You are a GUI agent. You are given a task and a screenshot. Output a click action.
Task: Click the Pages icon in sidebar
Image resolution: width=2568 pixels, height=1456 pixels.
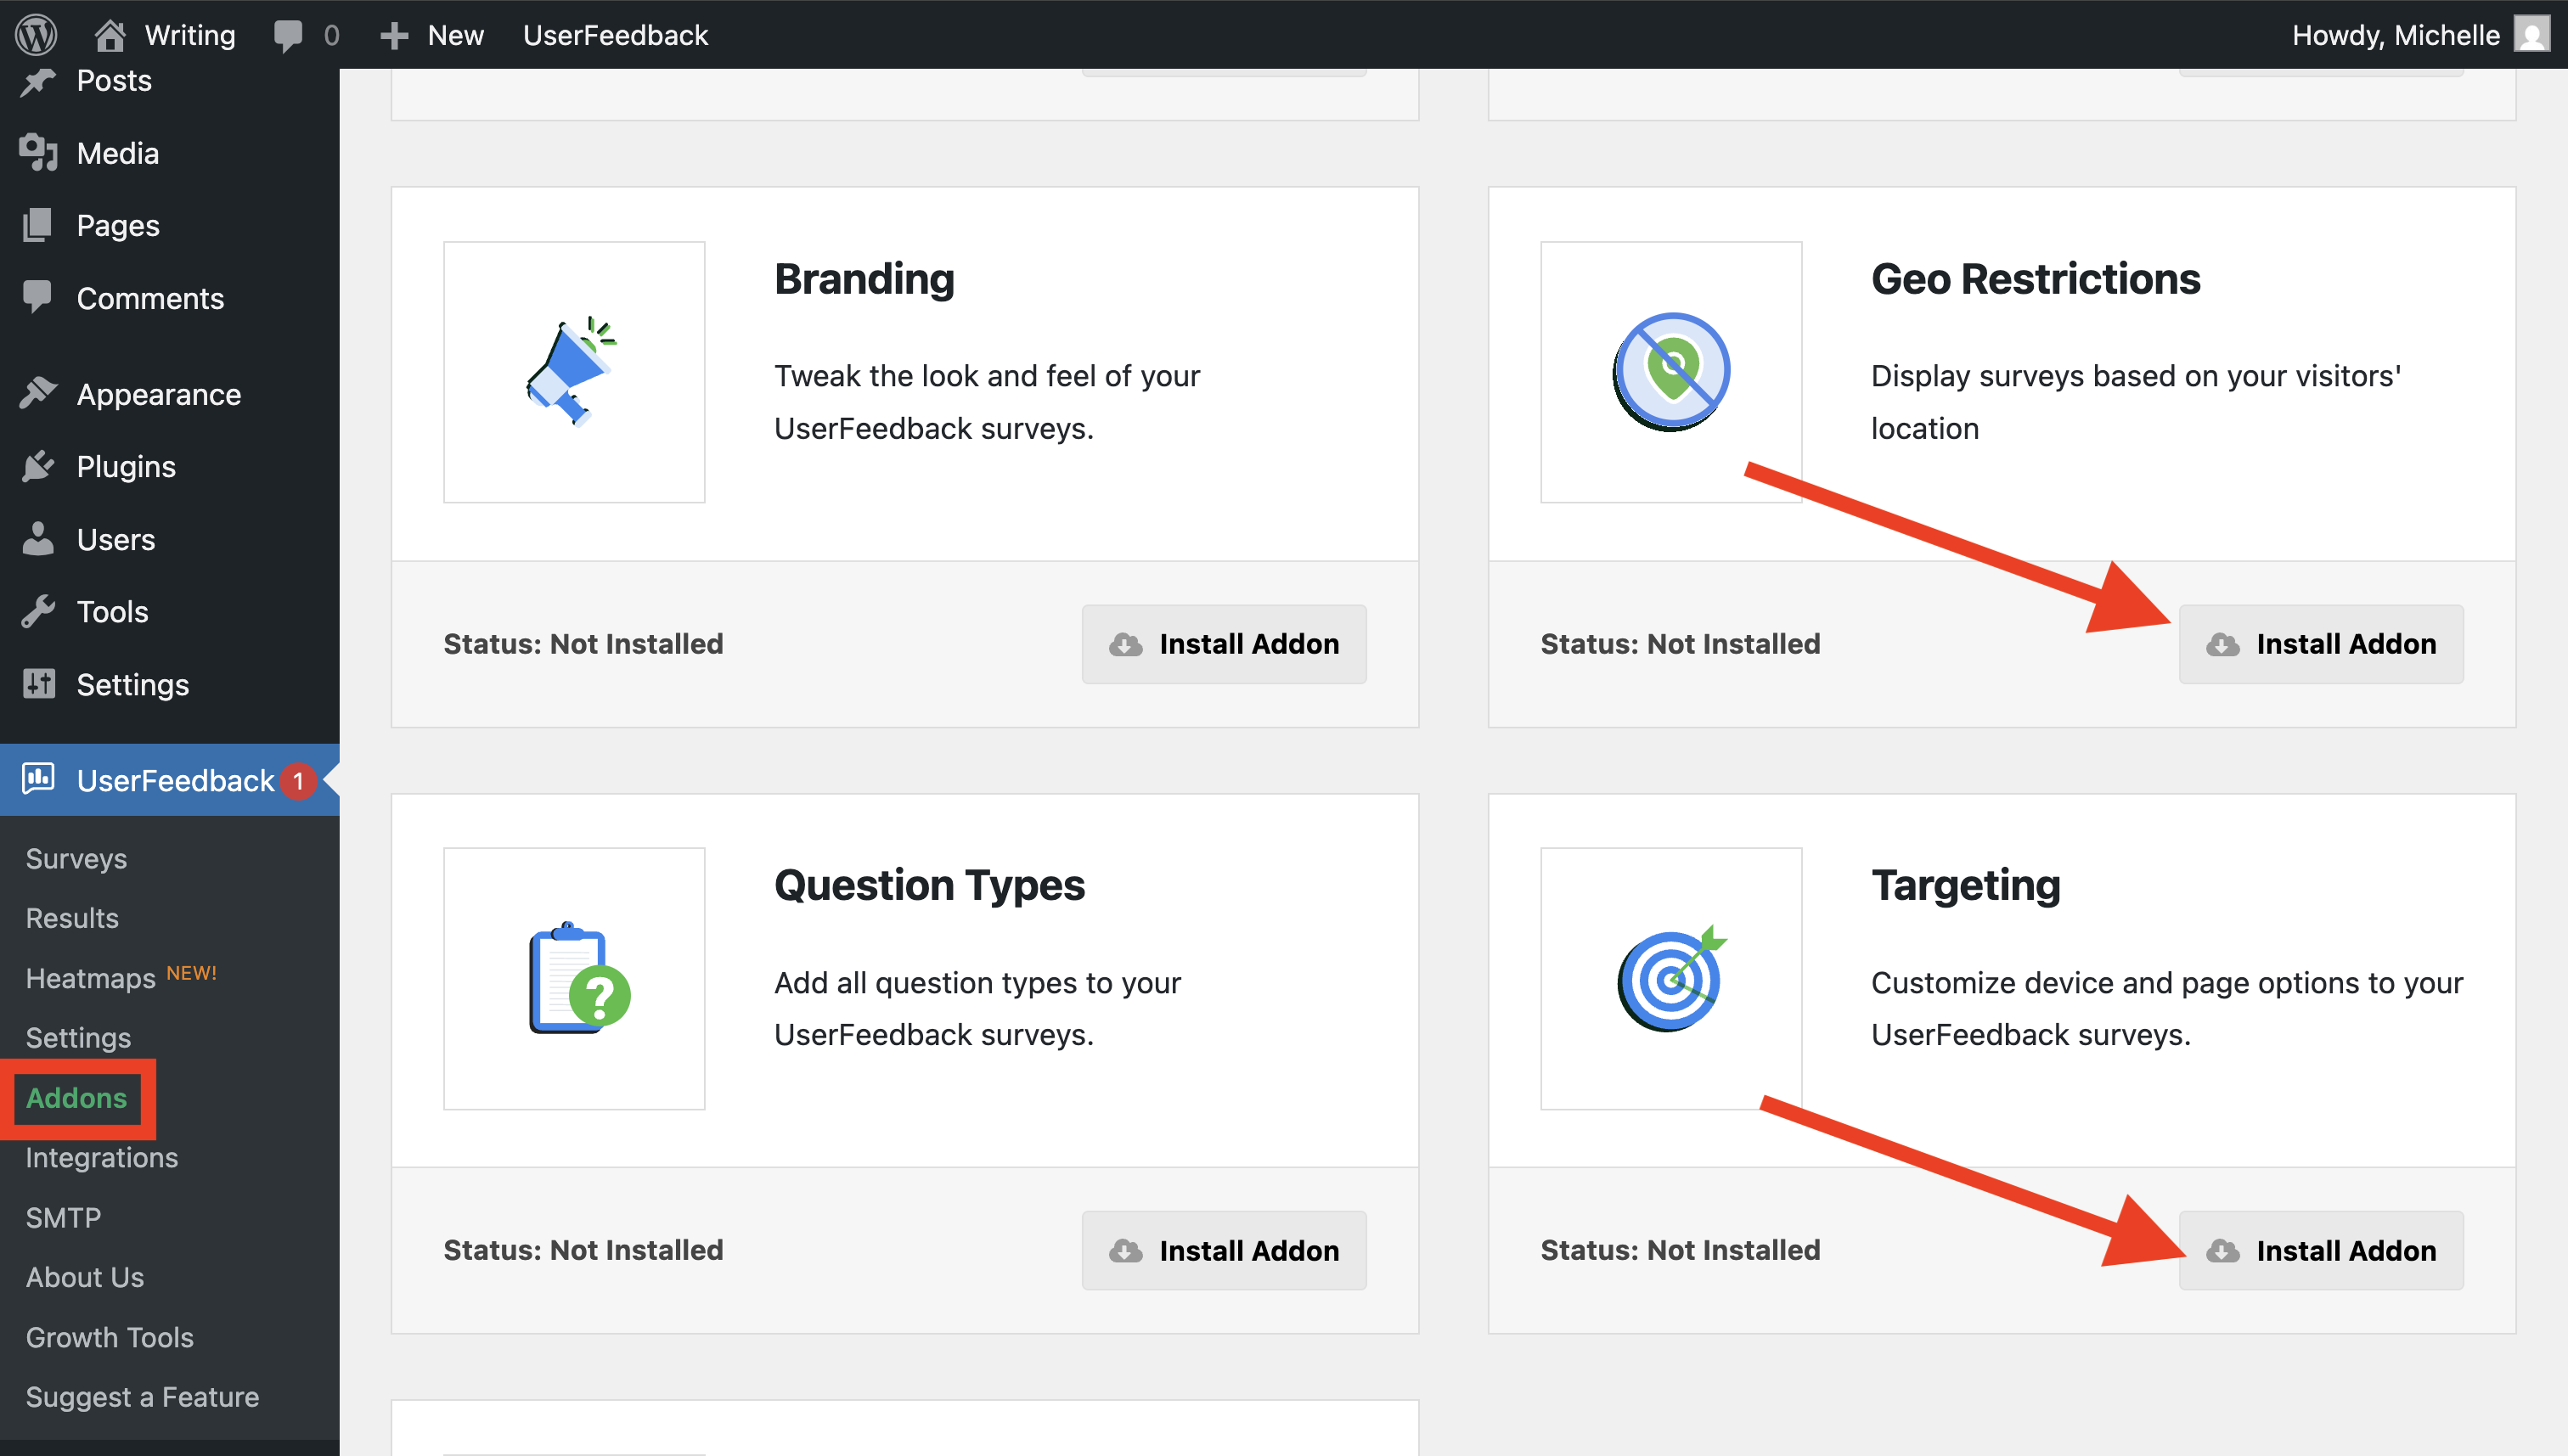coord(38,225)
